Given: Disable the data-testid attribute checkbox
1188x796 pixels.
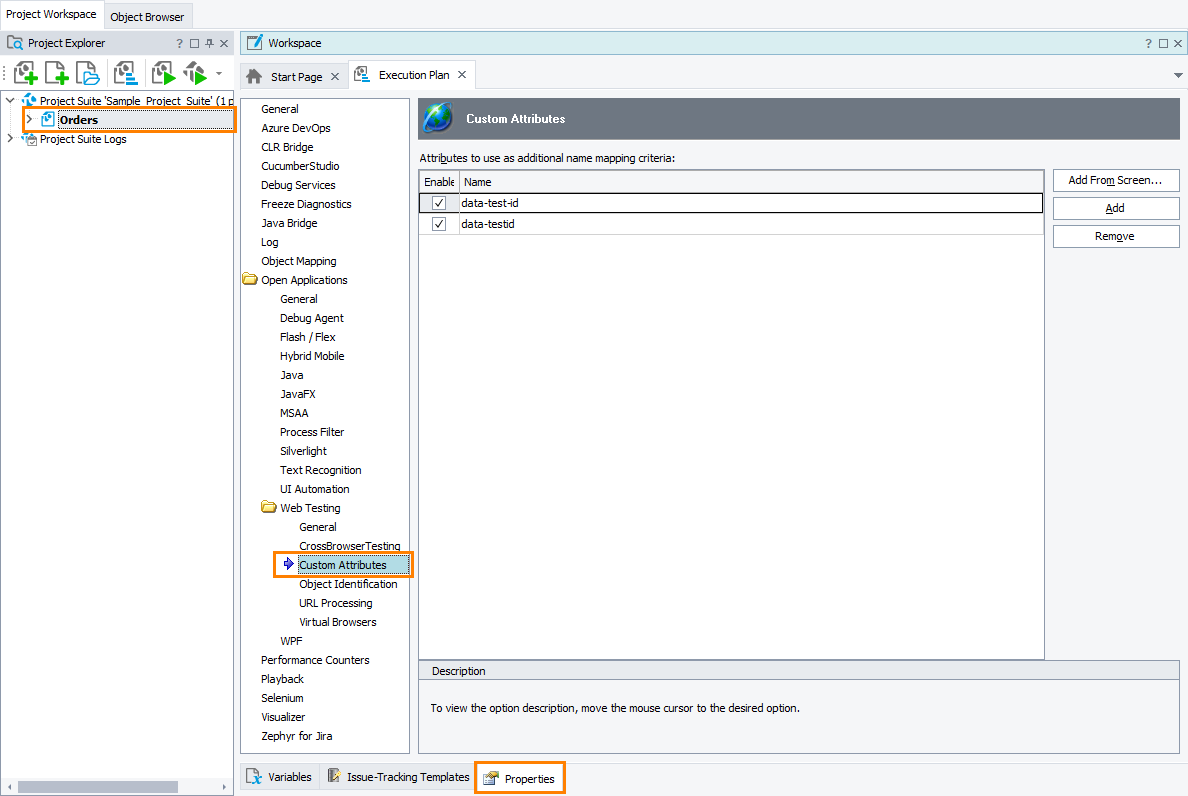Looking at the screenshot, I should pos(439,223).
